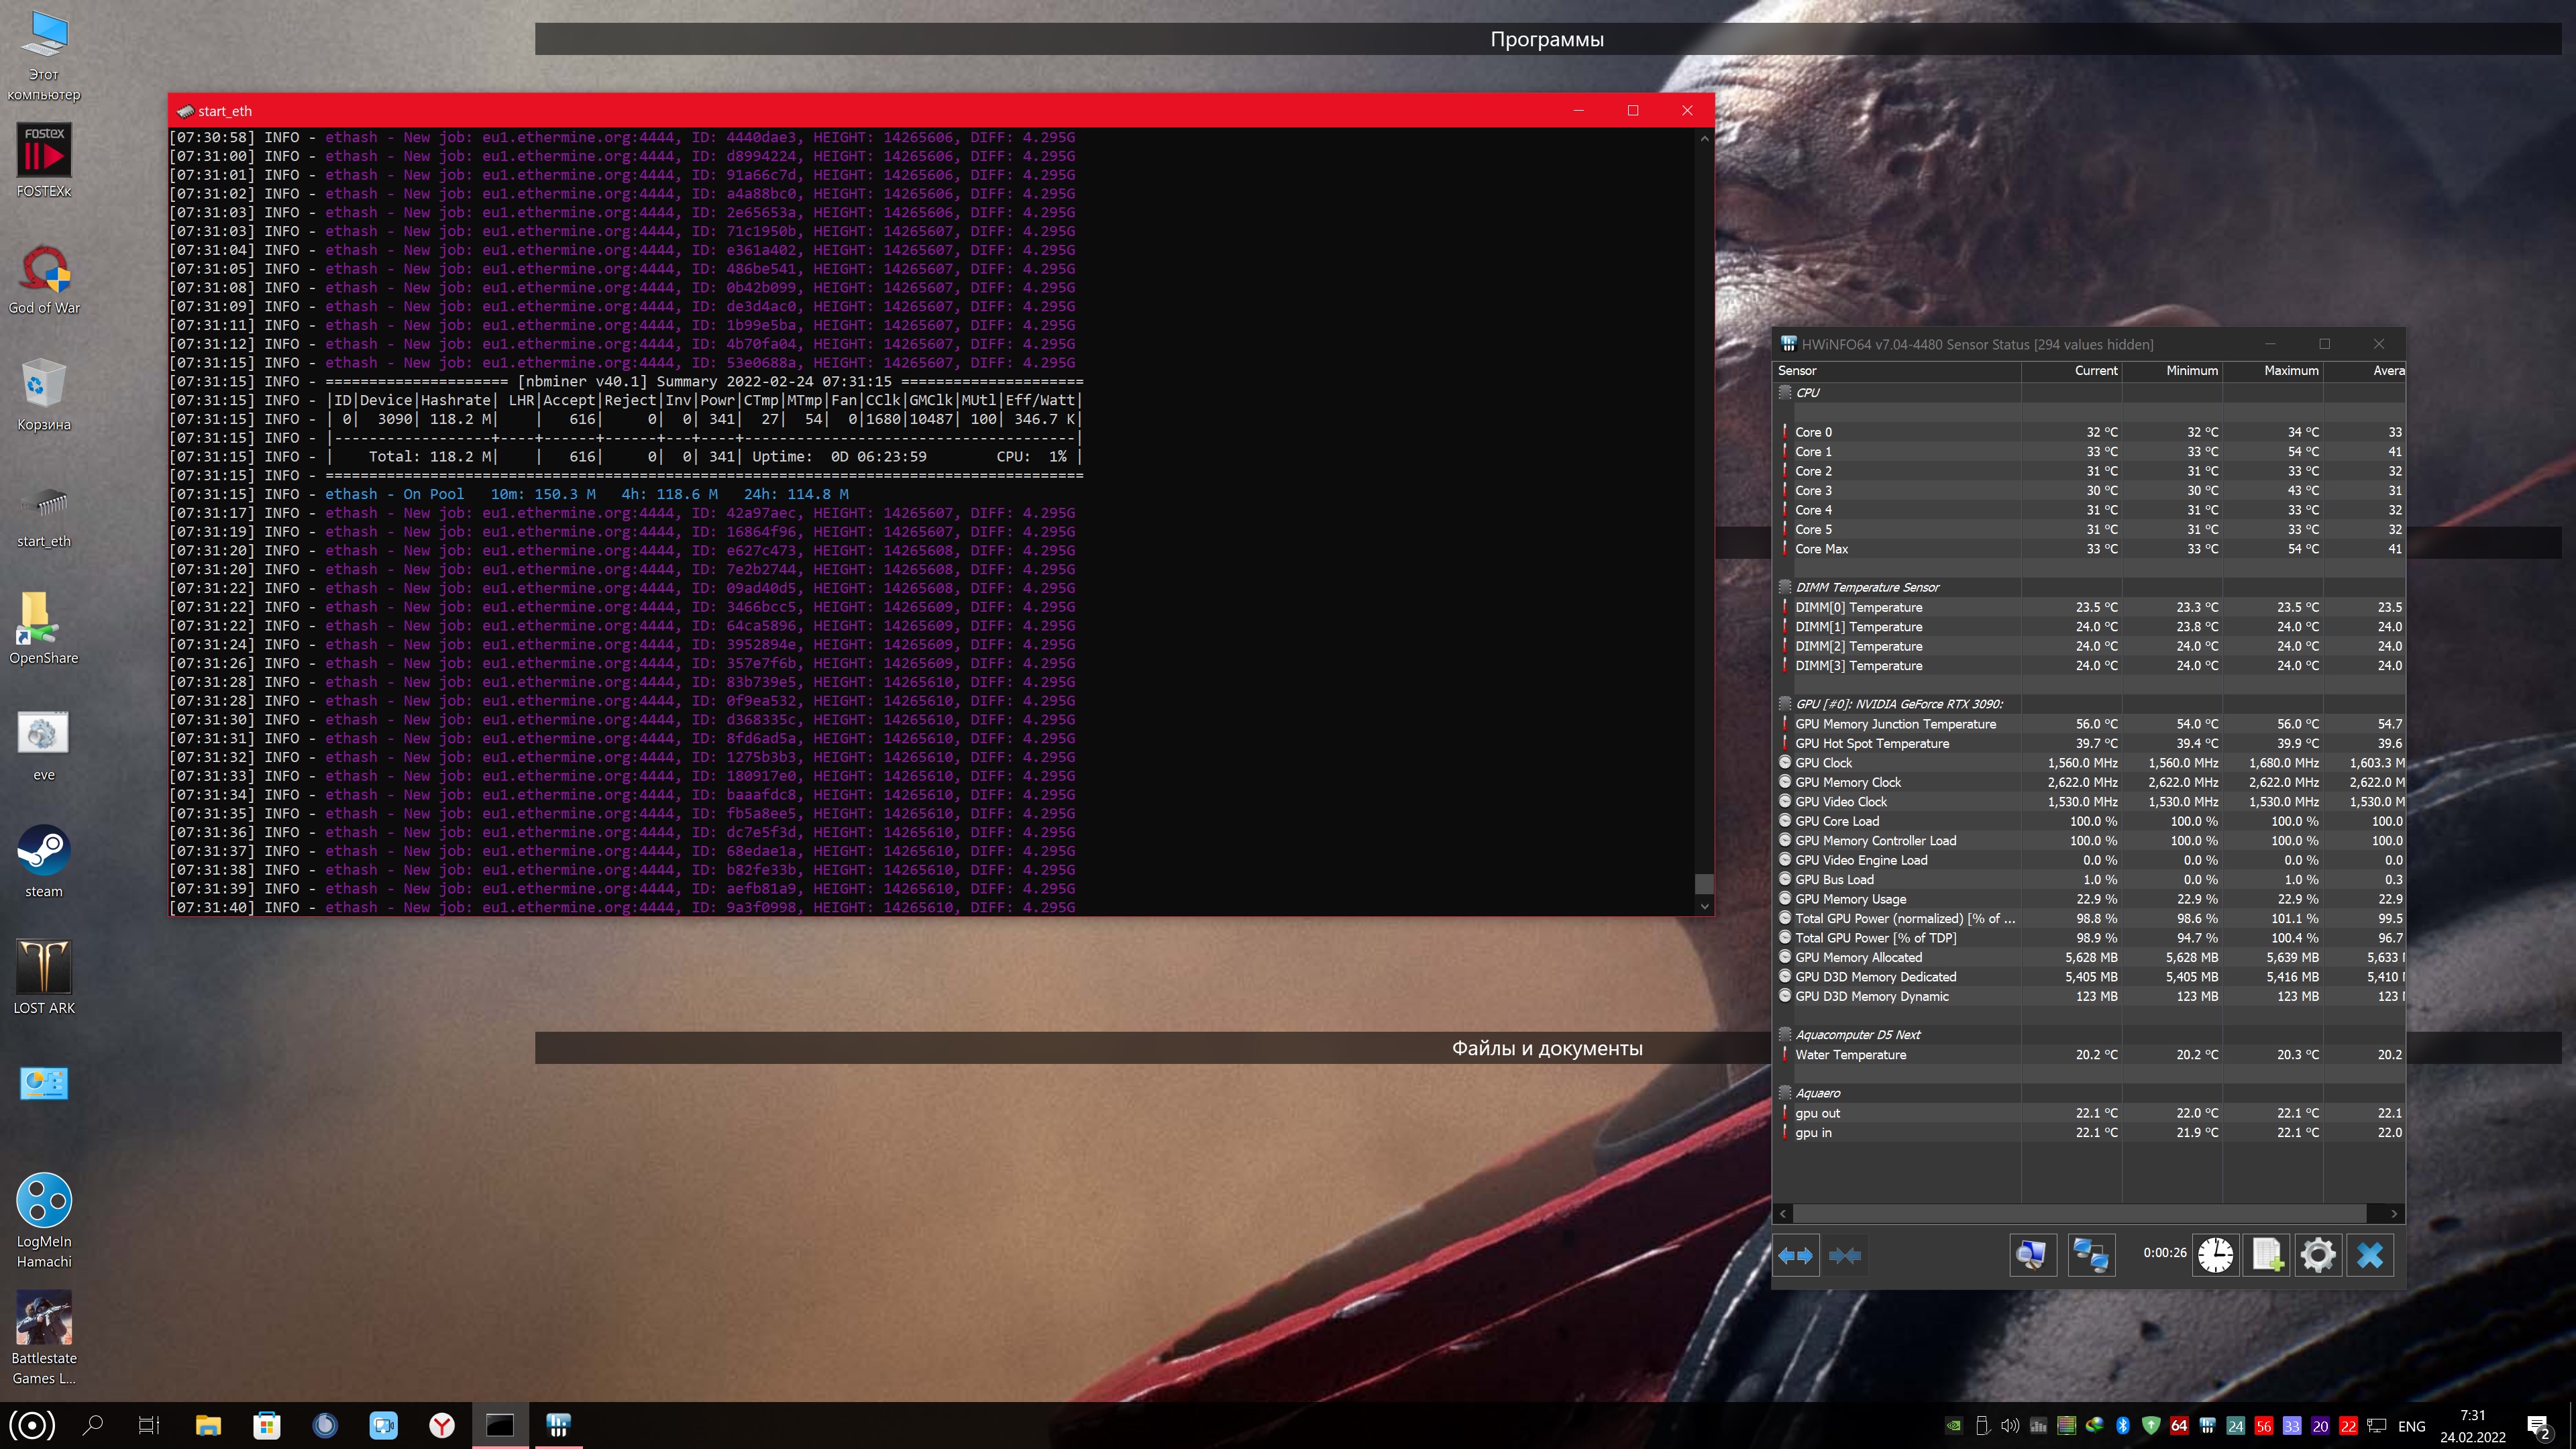Open HWiNFO sensor settings gear

click(2318, 1255)
